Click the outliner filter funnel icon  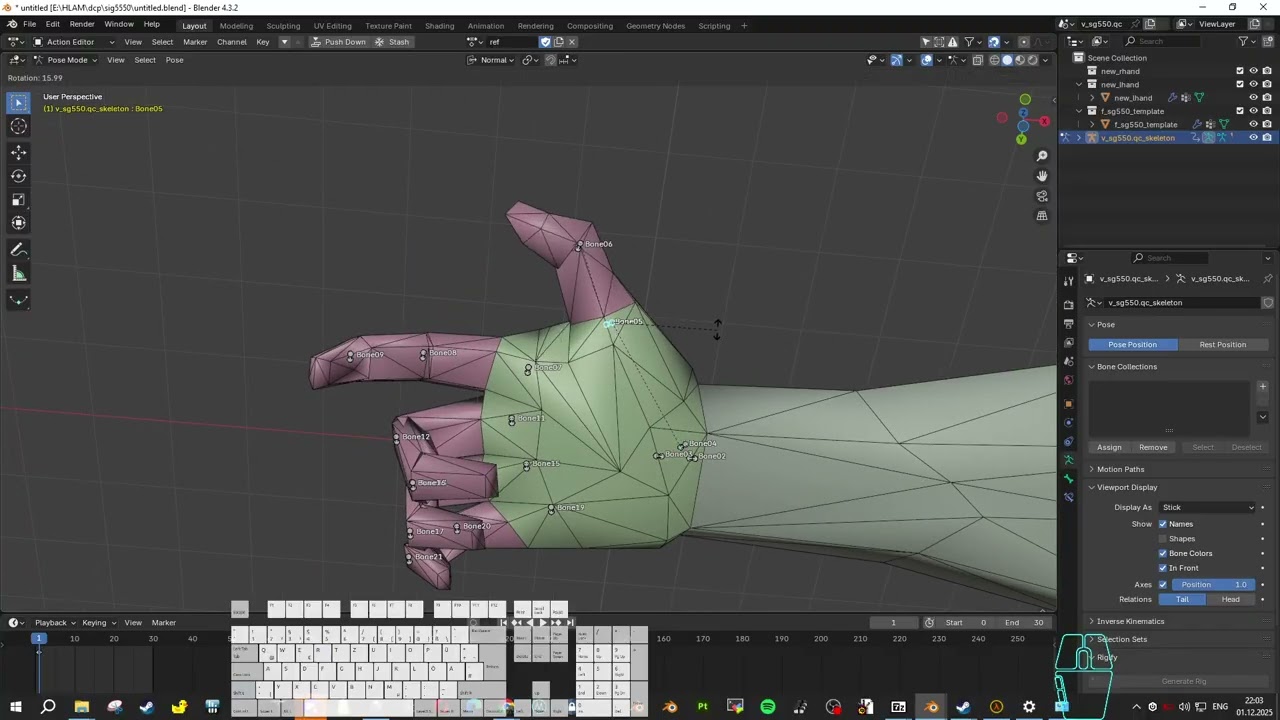tap(1243, 41)
